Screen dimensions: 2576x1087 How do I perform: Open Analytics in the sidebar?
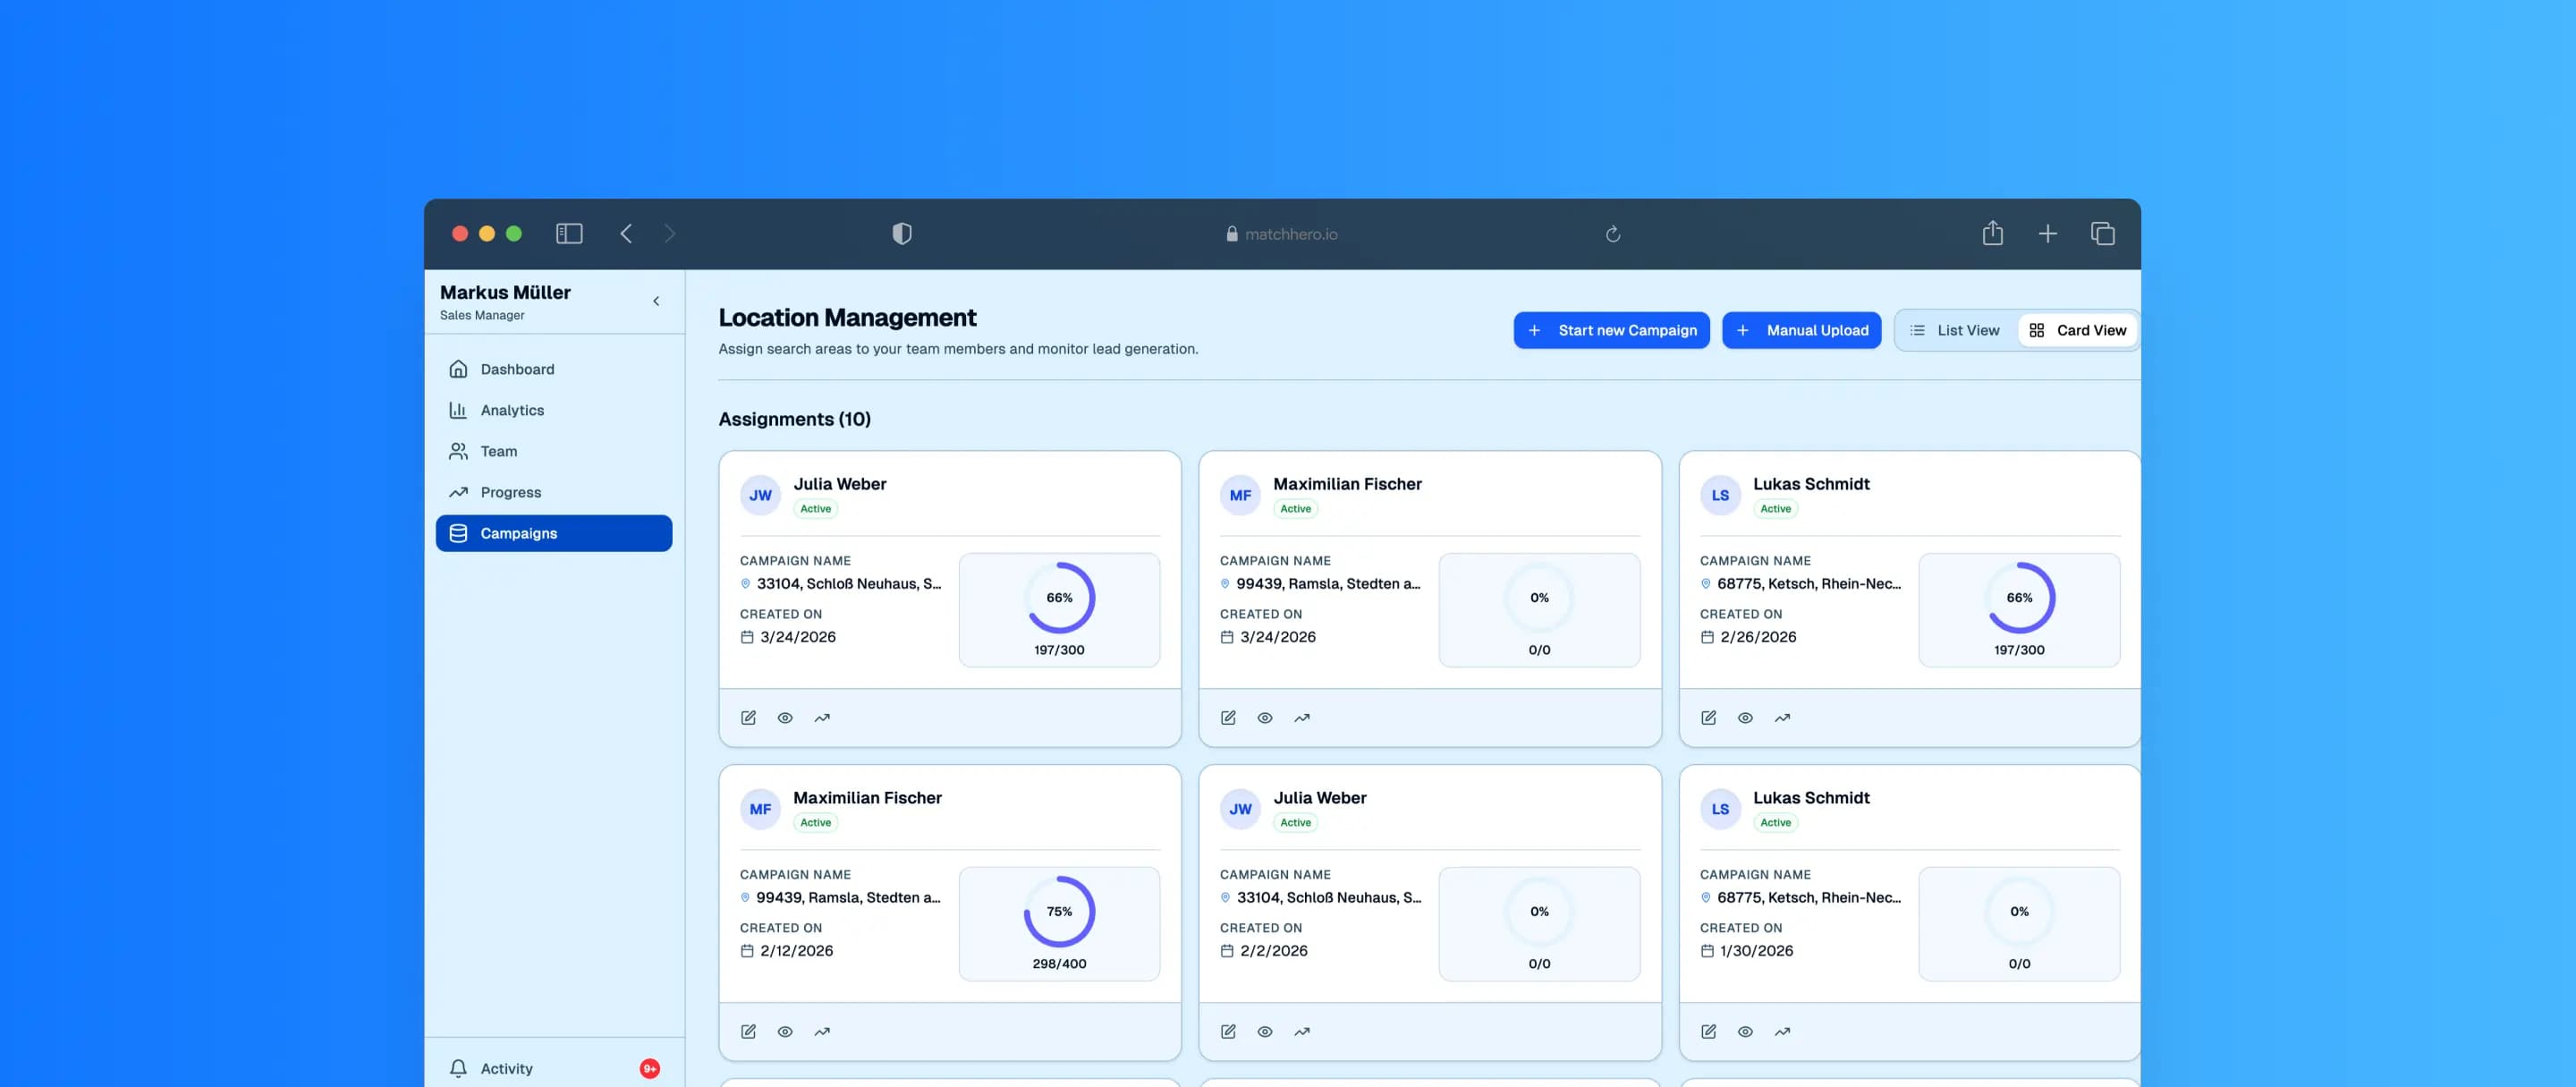tap(512, 410)
